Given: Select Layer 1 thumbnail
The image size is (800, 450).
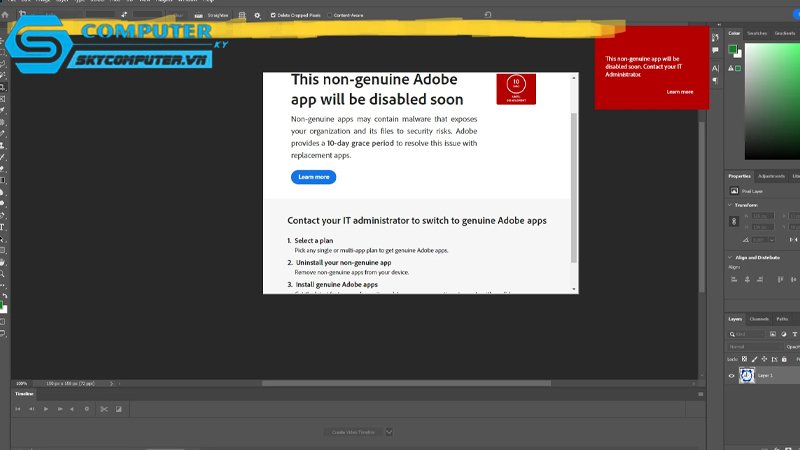Looking at the screenshot, I should (747, 376).
